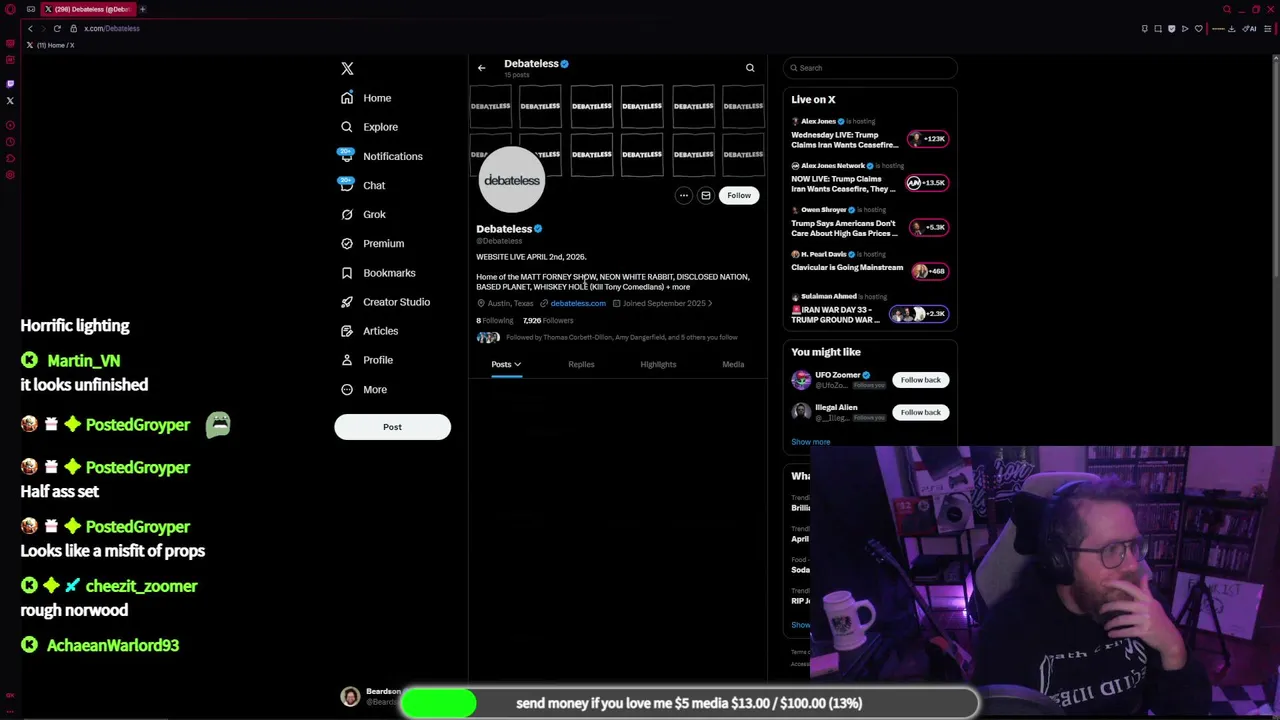Expand the Joined September 2025 chevron
The image size is (1280, 720).
point(710,303)
